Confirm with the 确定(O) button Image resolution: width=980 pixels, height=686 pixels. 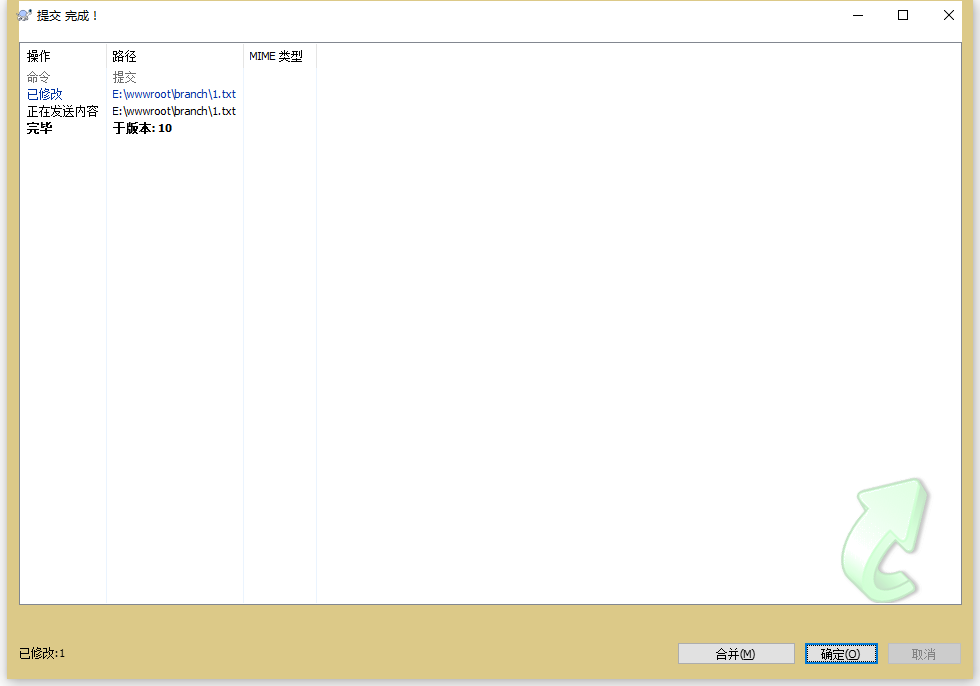click(x=841, y=654)
